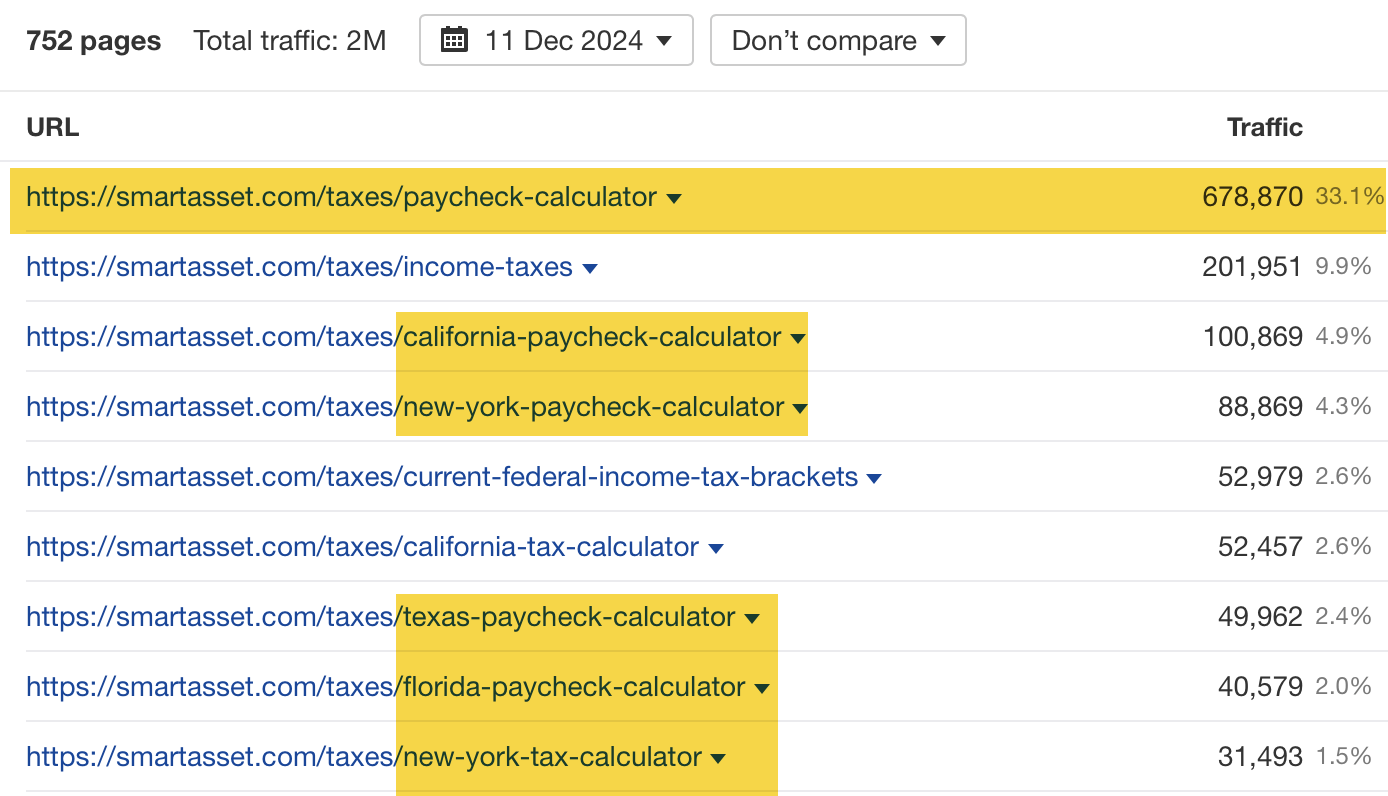Viewport: 1388px width, 796px height.
Task: Click the 9.9% traffic share
Action: pyautogui.click(x=1343, y=267)
